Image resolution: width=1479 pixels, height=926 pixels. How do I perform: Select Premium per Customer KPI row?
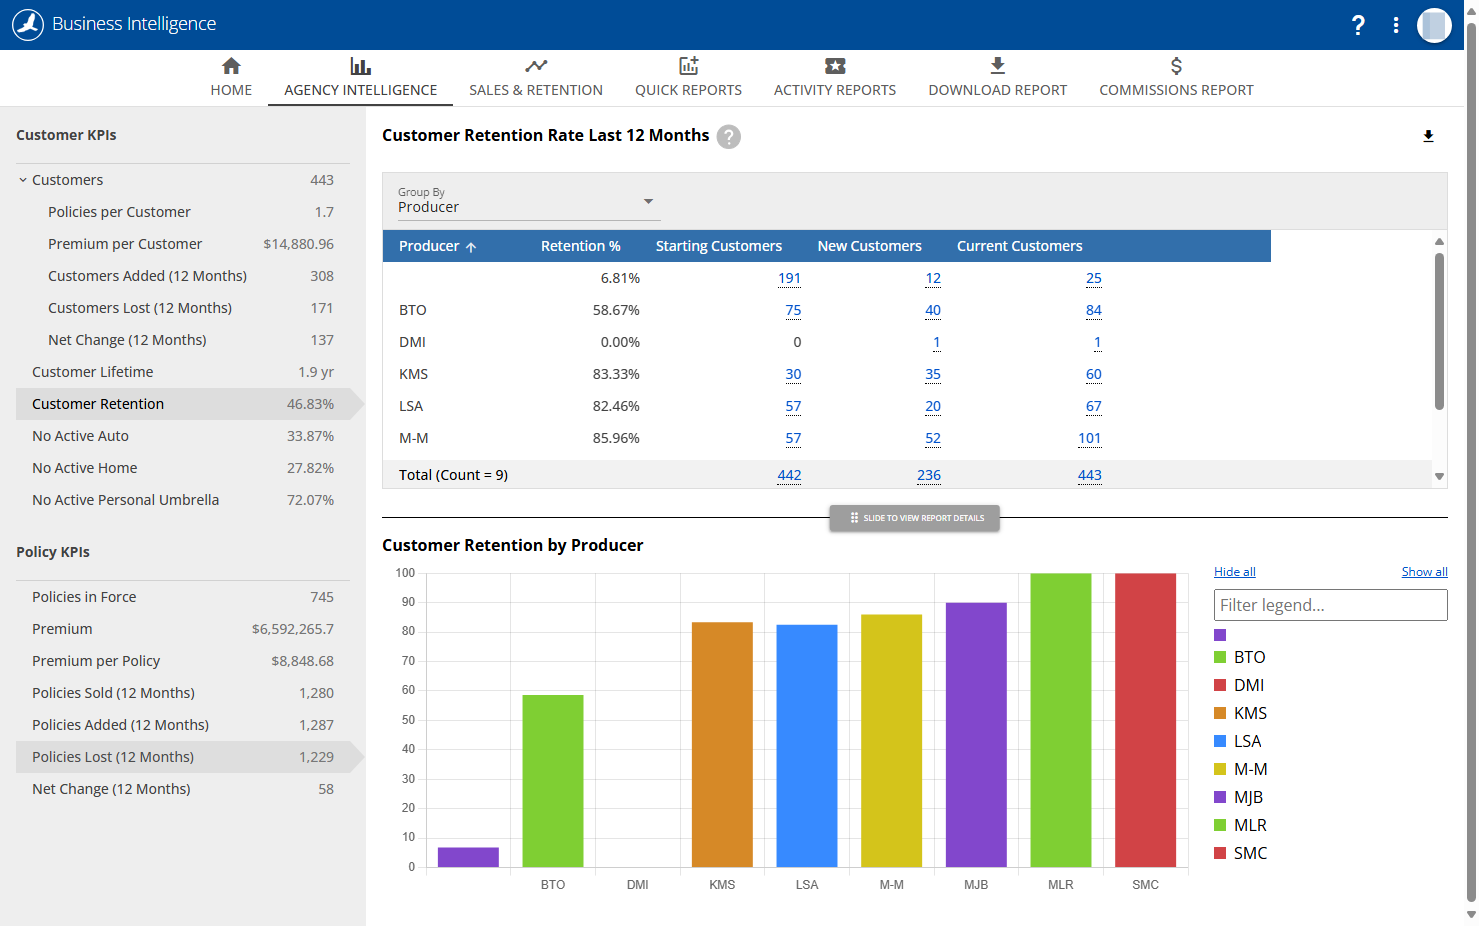183,244
